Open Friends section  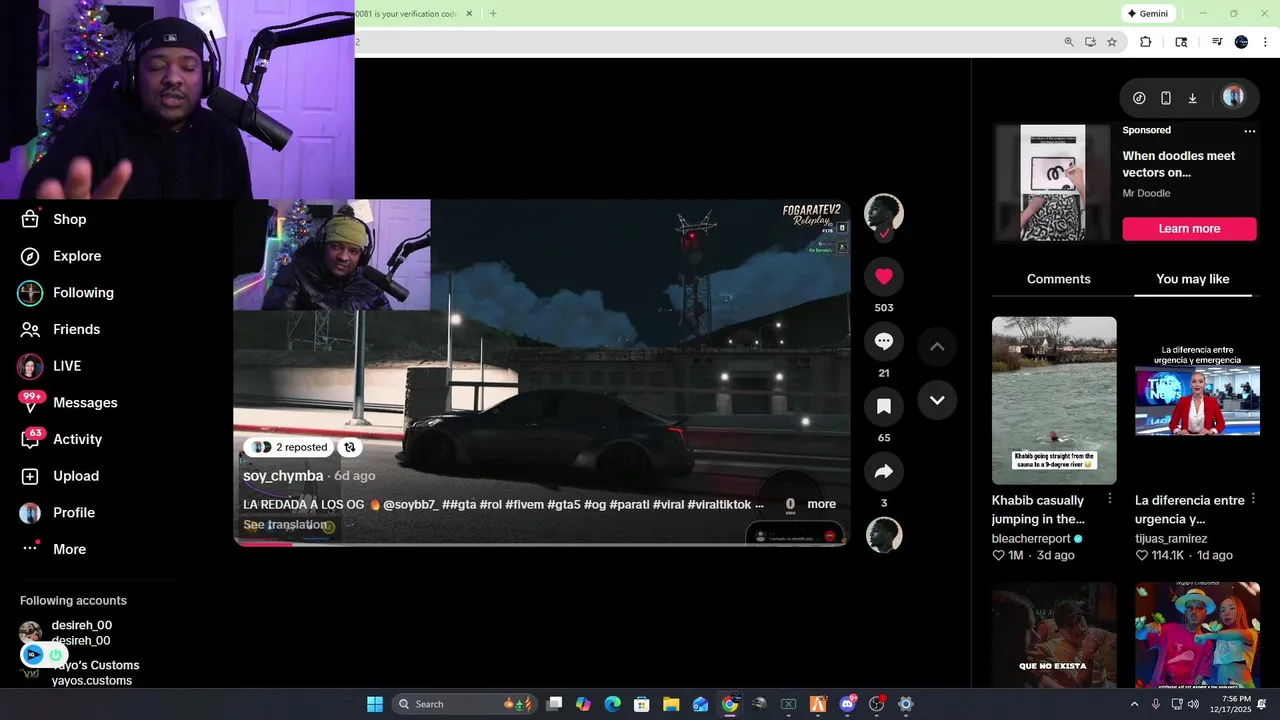point(60,329)
